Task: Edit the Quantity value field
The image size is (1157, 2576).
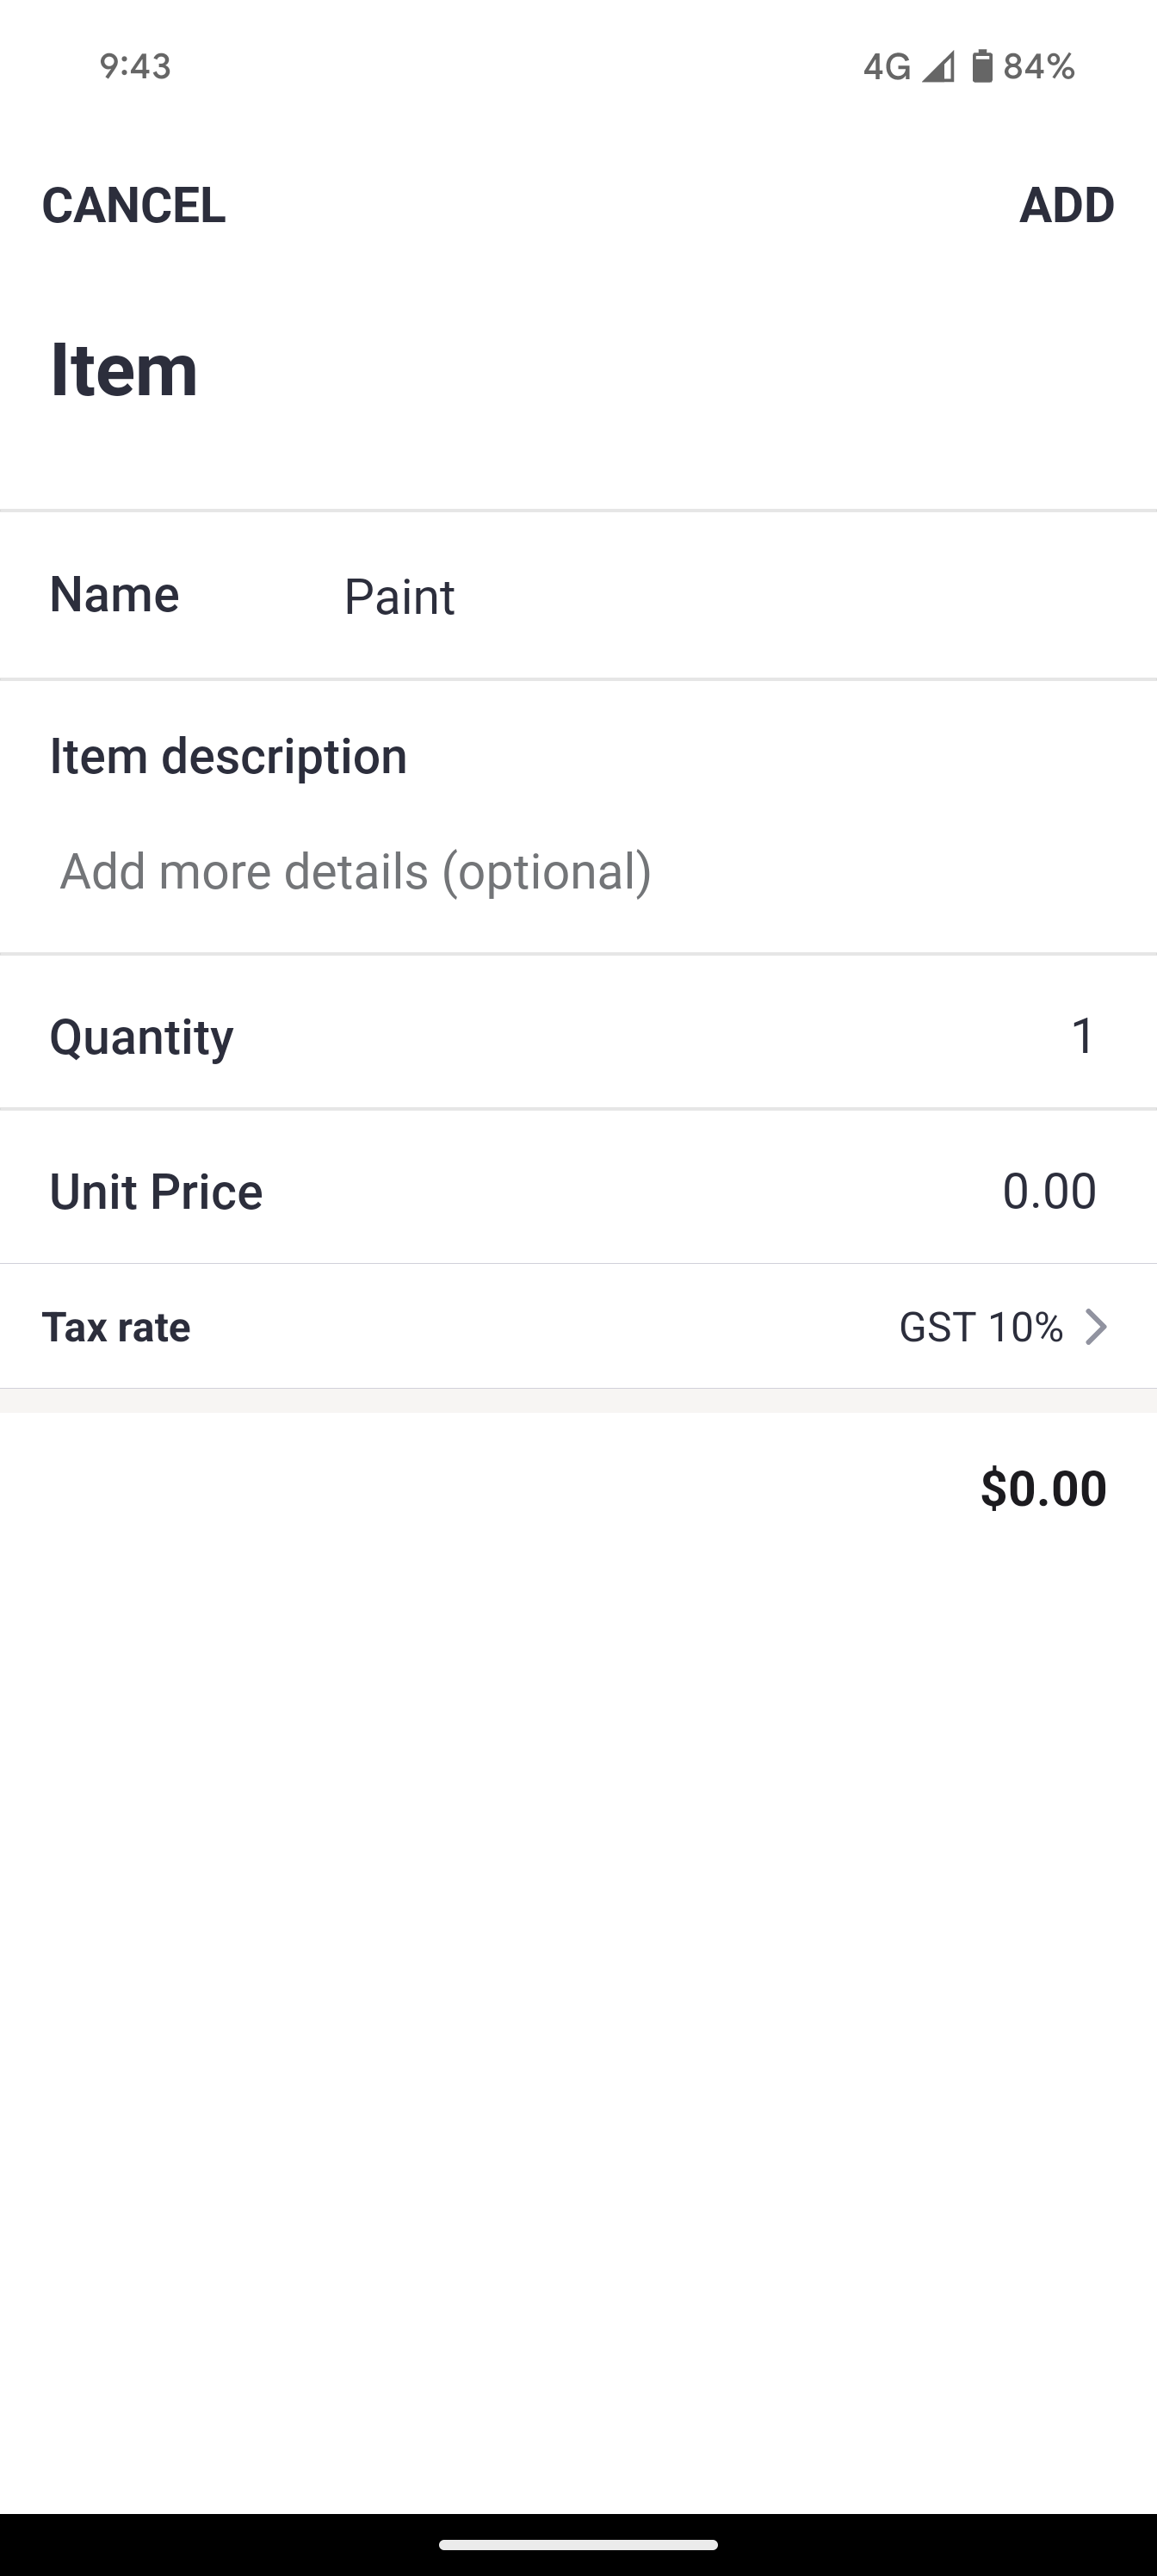Action: click(1082, 1036)
